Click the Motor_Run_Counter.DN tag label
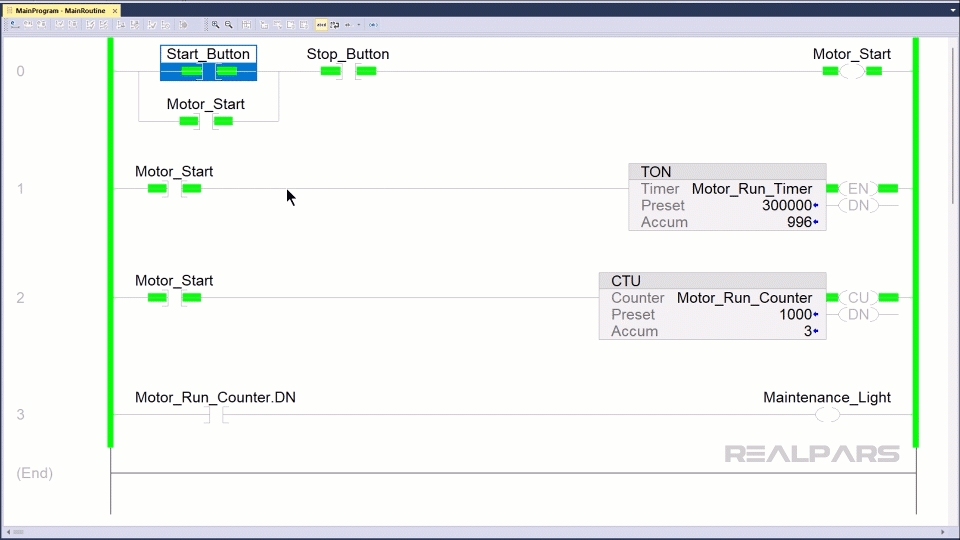 216,397
